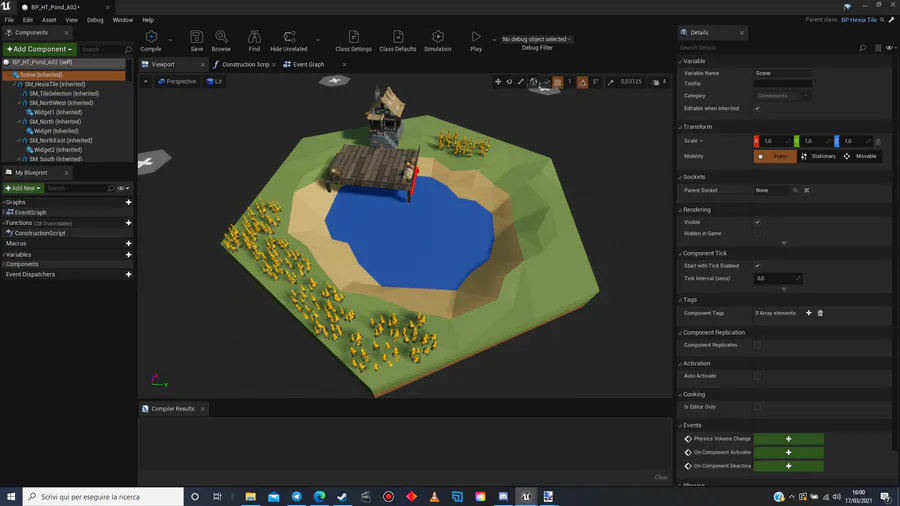Expand the SM_NorthWest tree node
900x506 pixels.
[x=19, y=103]
